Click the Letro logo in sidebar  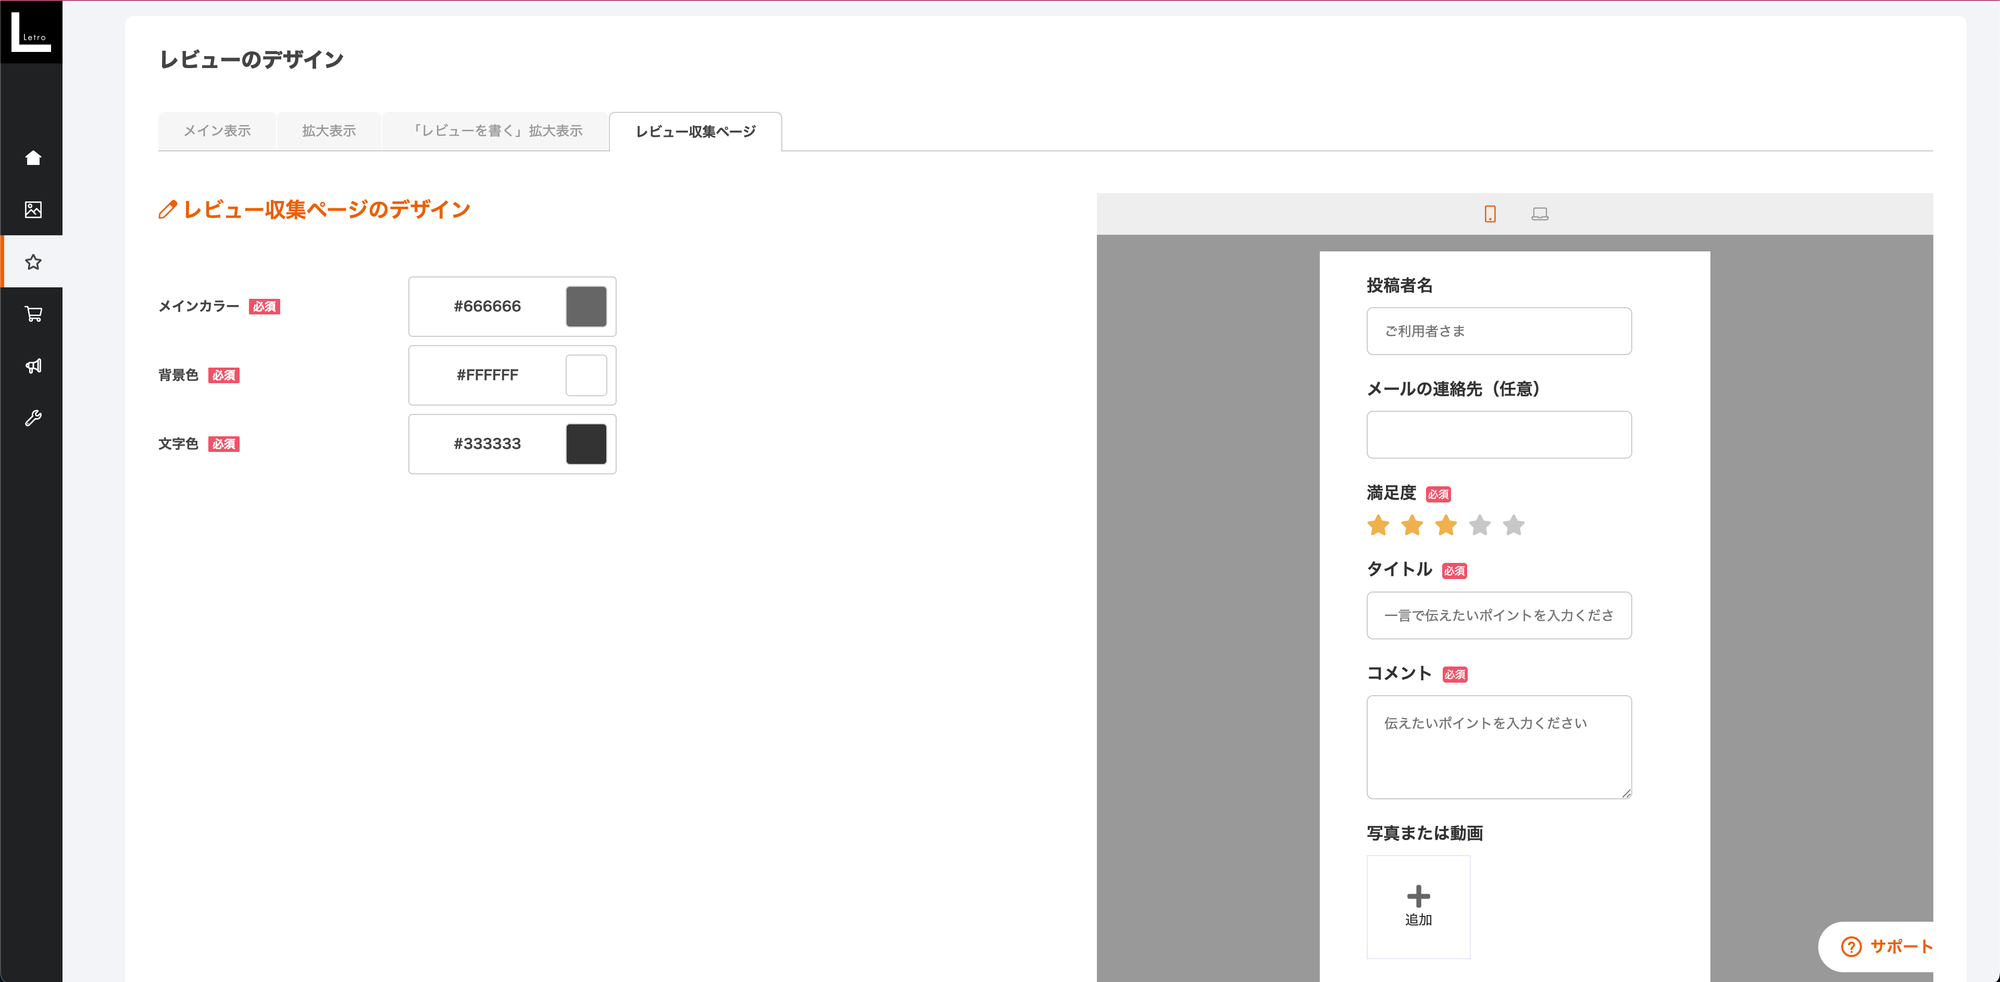31,32
